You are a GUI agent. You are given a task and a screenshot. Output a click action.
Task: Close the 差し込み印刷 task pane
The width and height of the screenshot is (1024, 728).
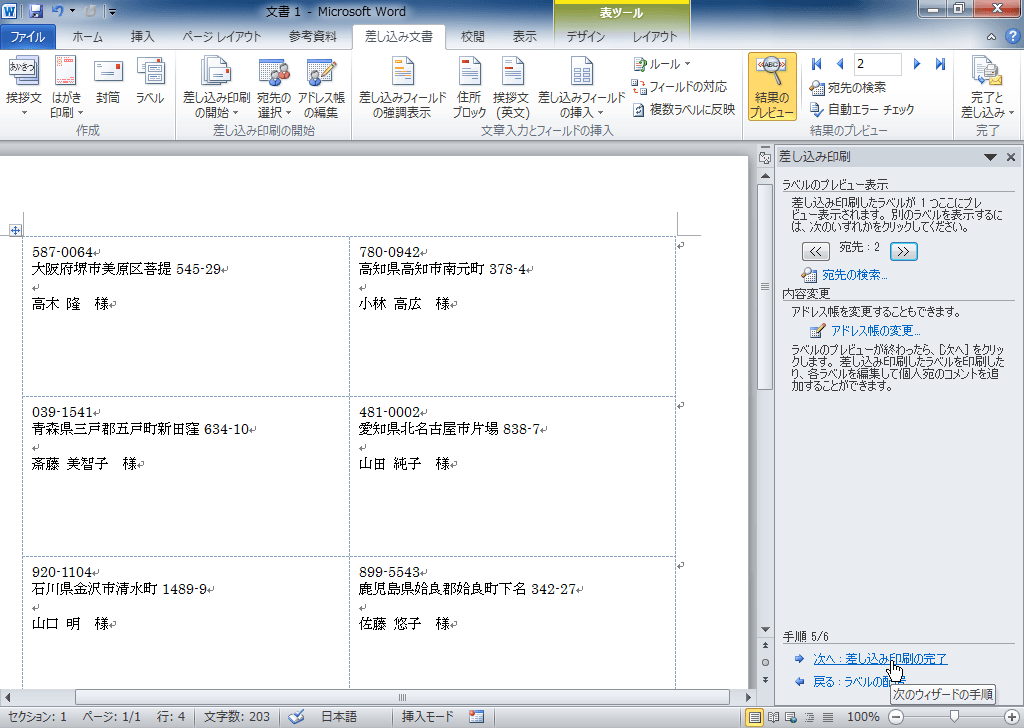pos(1011,157)
